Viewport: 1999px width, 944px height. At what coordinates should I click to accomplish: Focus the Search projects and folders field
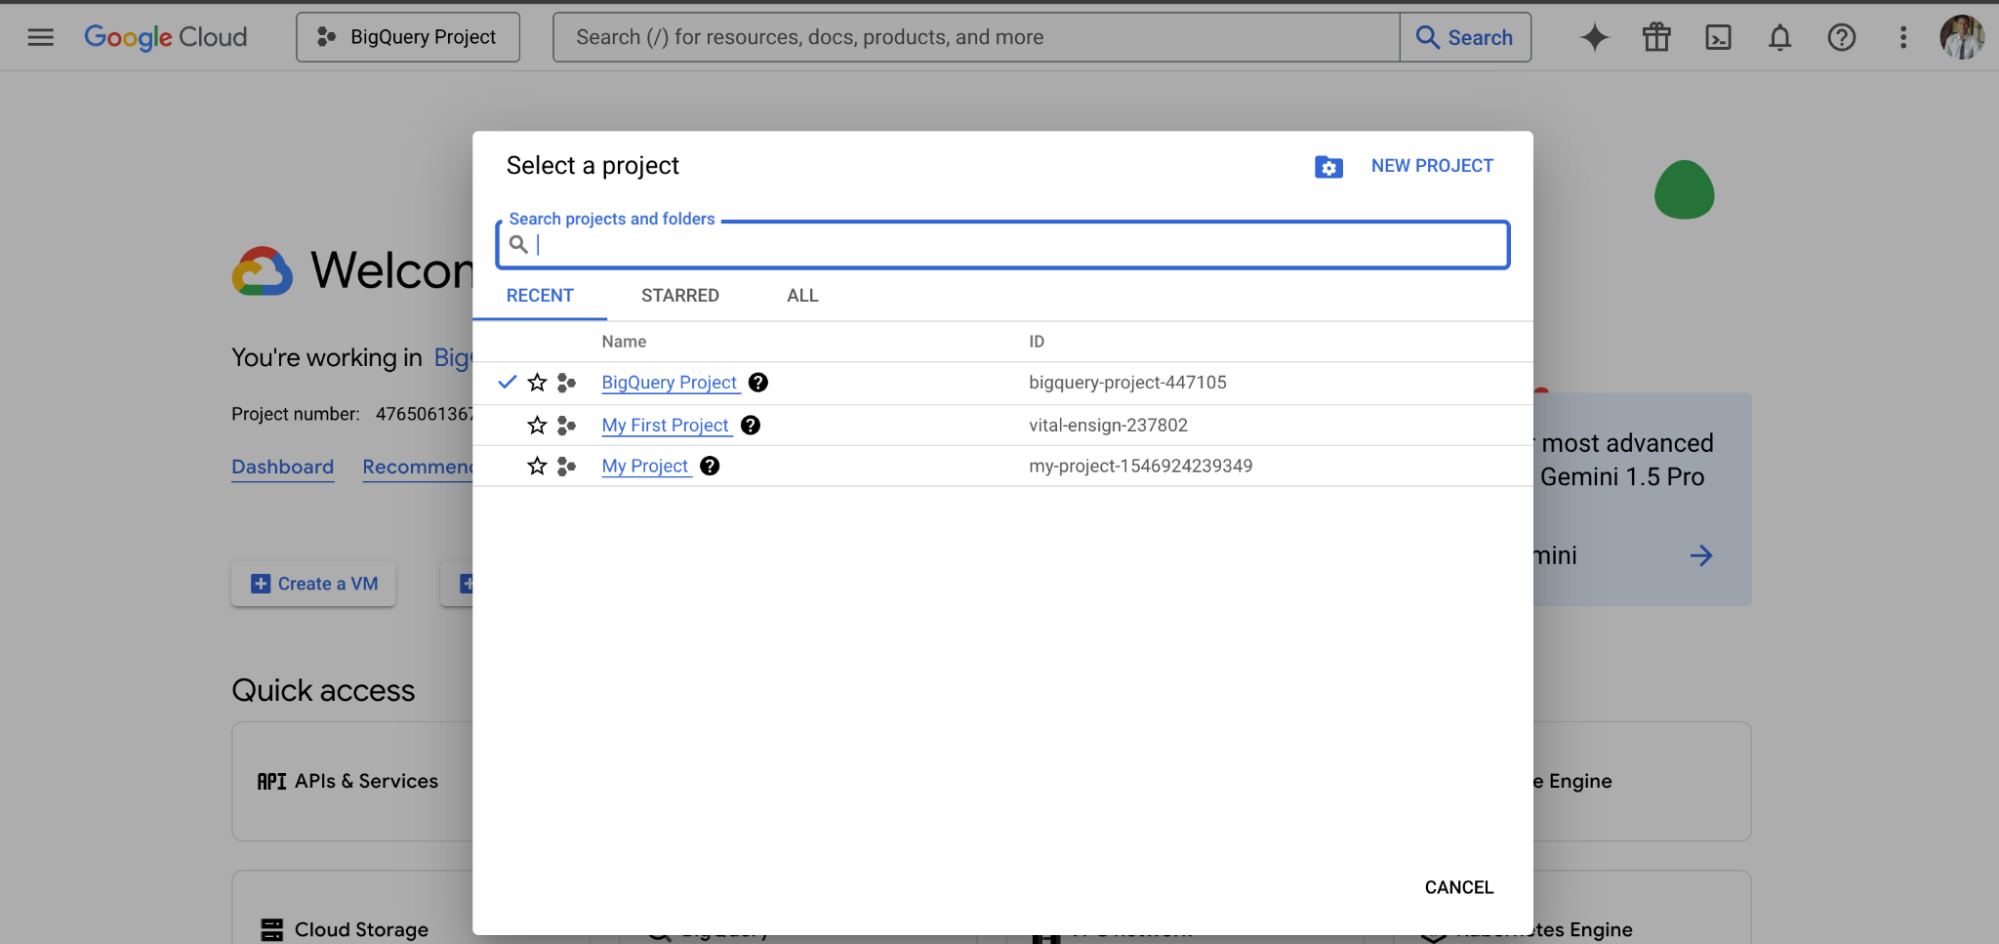pos(1002,245)
